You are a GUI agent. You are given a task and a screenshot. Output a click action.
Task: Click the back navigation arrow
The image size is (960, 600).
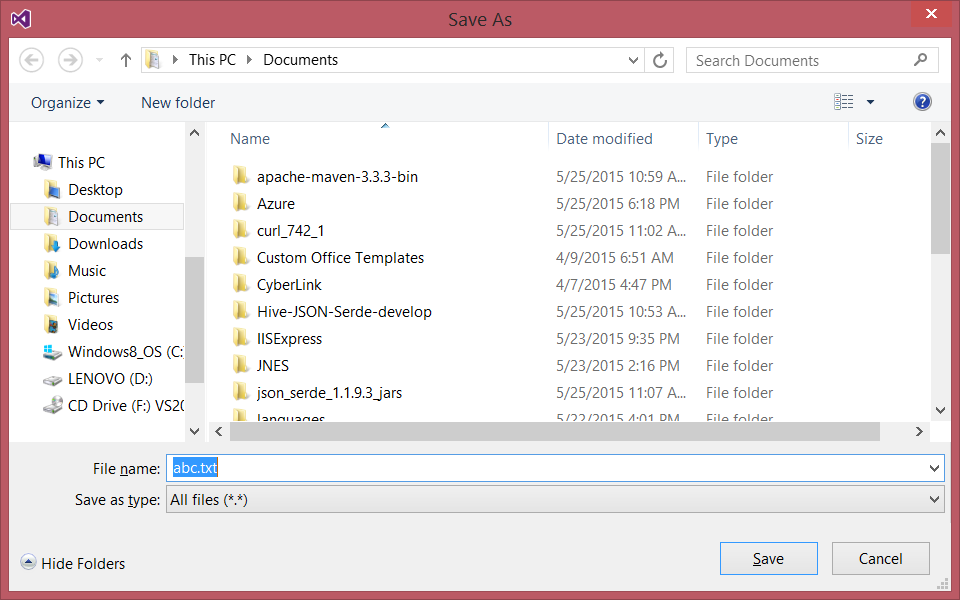click(x=31, y=60)
